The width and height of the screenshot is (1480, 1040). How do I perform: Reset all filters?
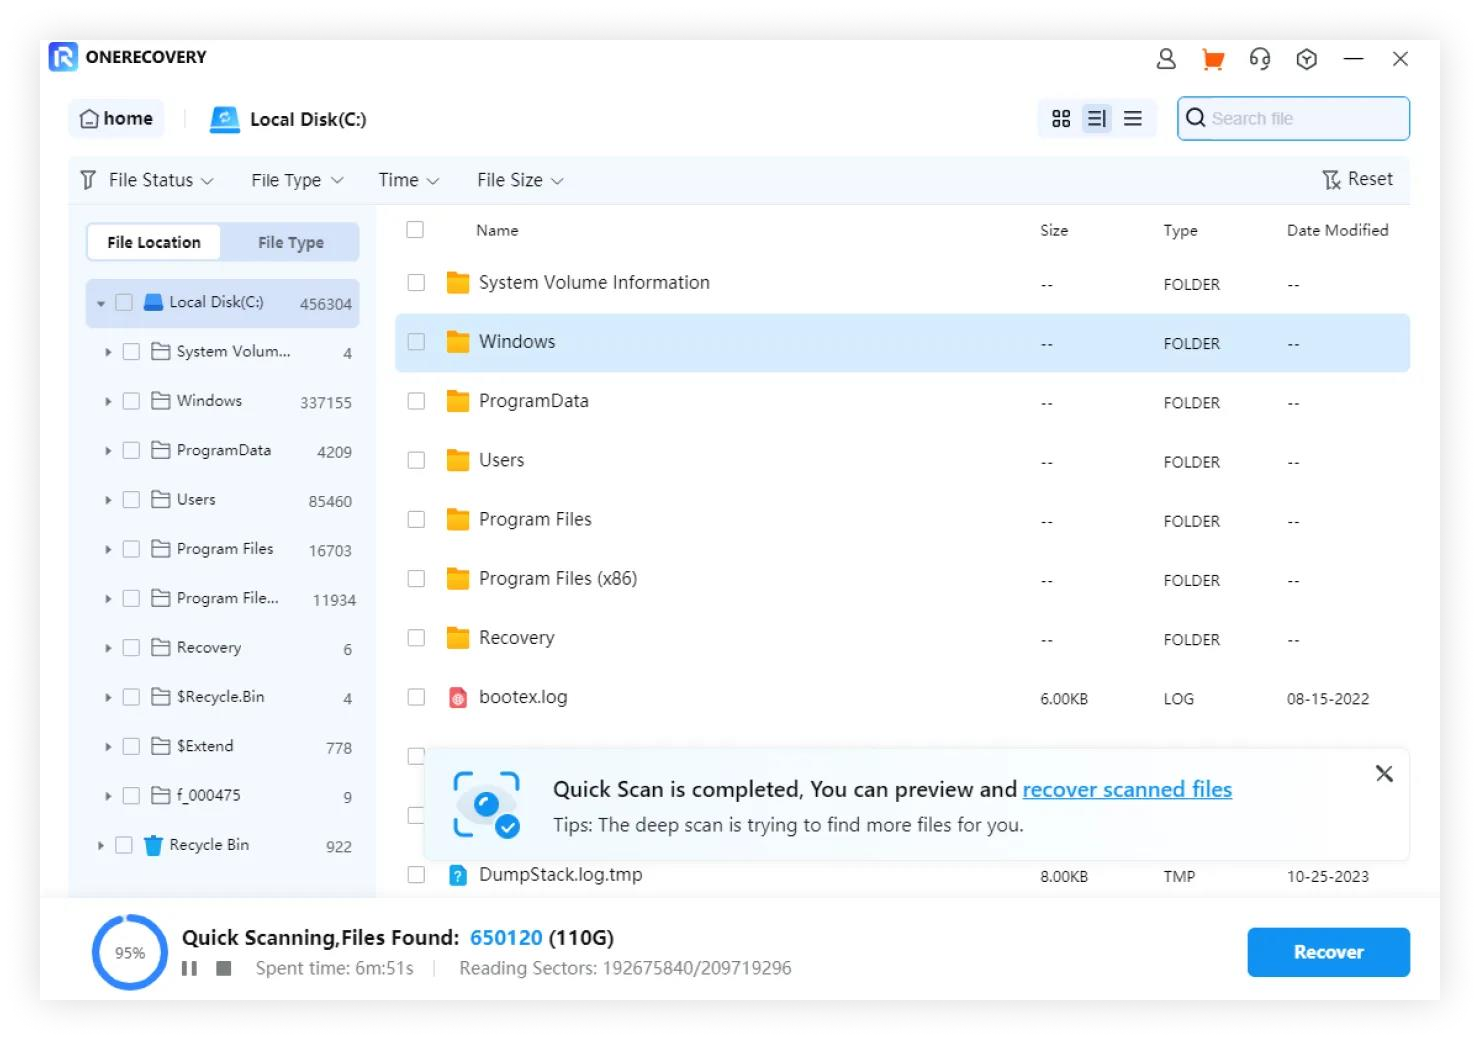pyautogui.click(x=1357, y=179)
